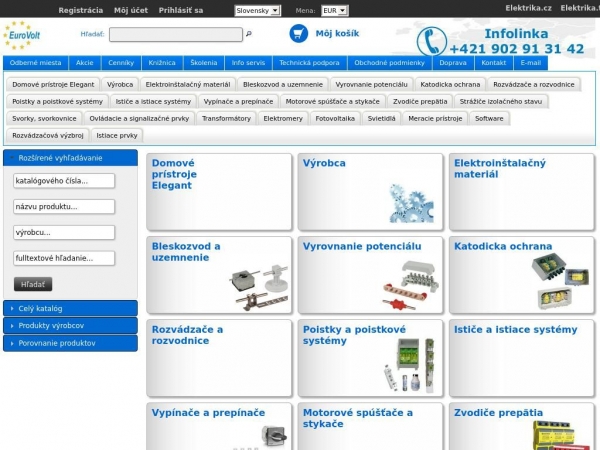Select the Rozvádzače a rozvodnice tab
Screen dimensions: 600x450
coord(534,85)
